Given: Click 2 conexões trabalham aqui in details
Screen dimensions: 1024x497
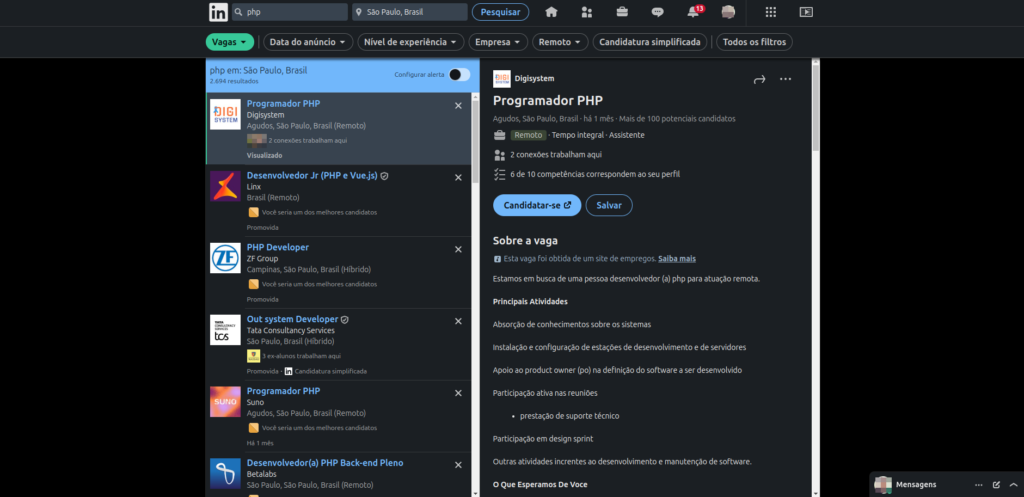Looking at the screenshot, I should 556,155.
